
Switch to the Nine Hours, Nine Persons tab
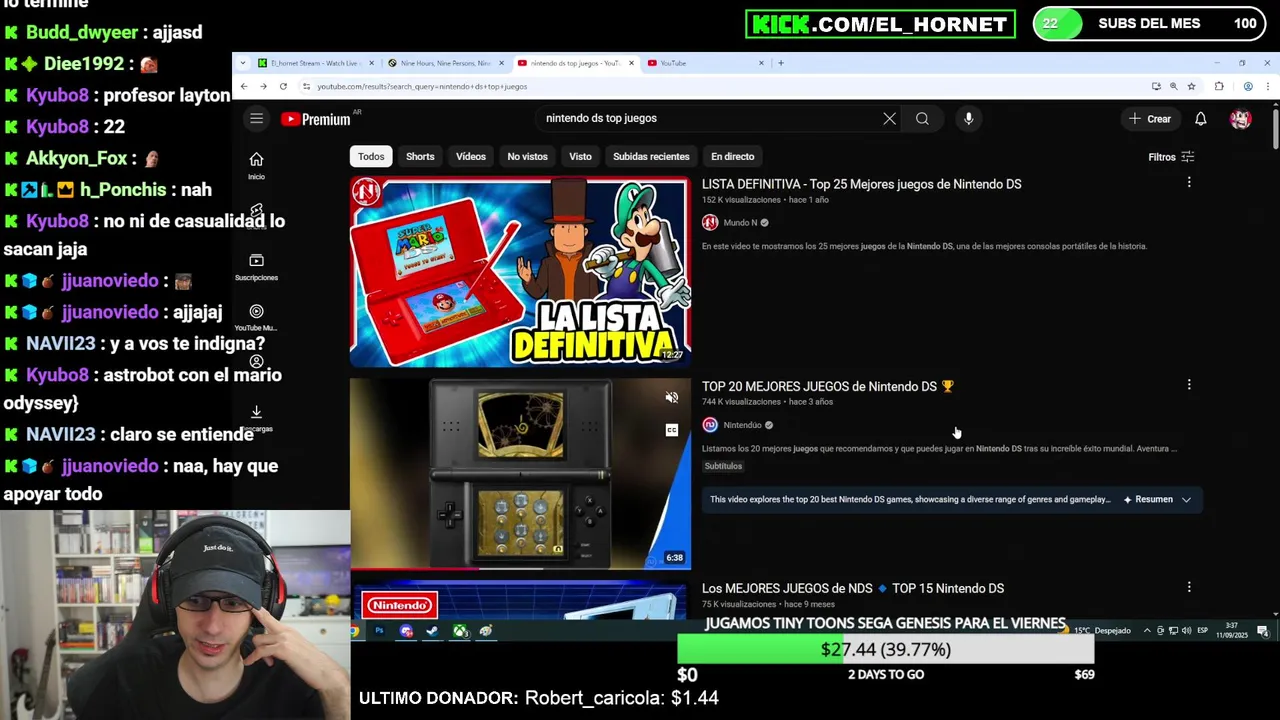click(447, 63)
